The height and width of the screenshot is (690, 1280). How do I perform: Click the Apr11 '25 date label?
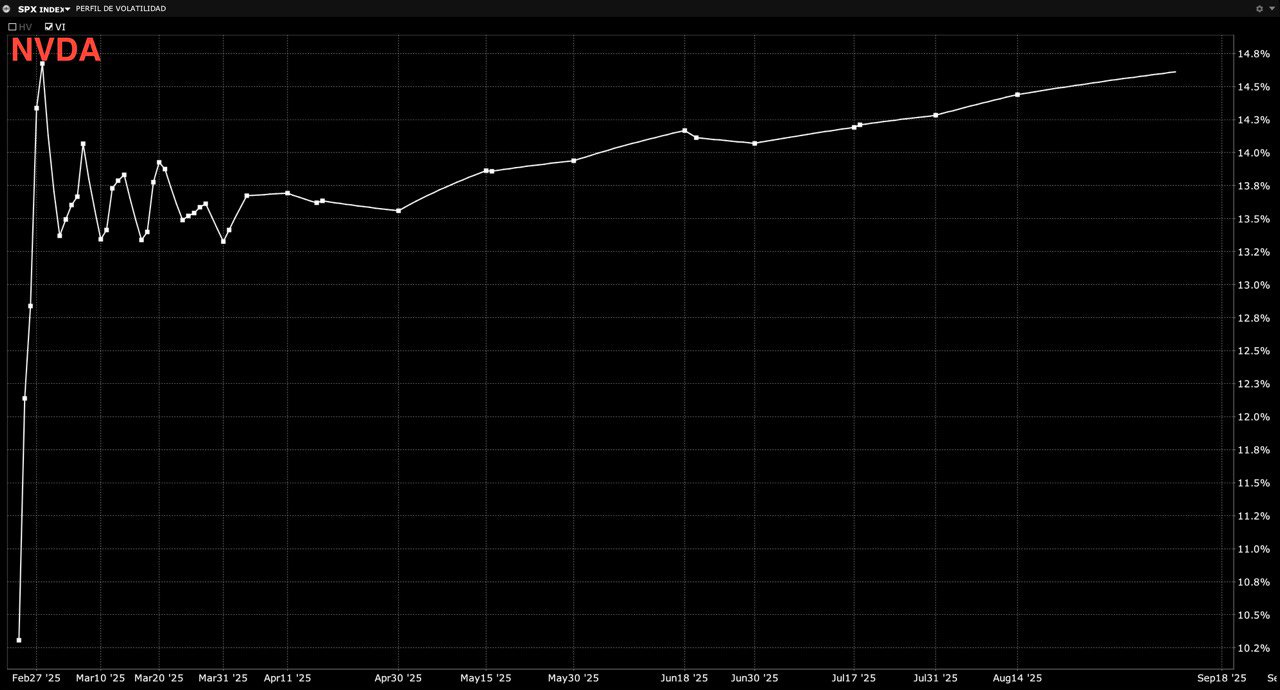286,678
